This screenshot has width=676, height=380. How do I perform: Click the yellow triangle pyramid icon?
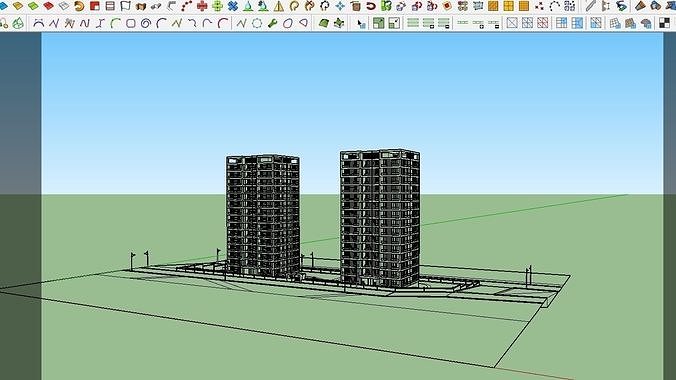(279, 6)
